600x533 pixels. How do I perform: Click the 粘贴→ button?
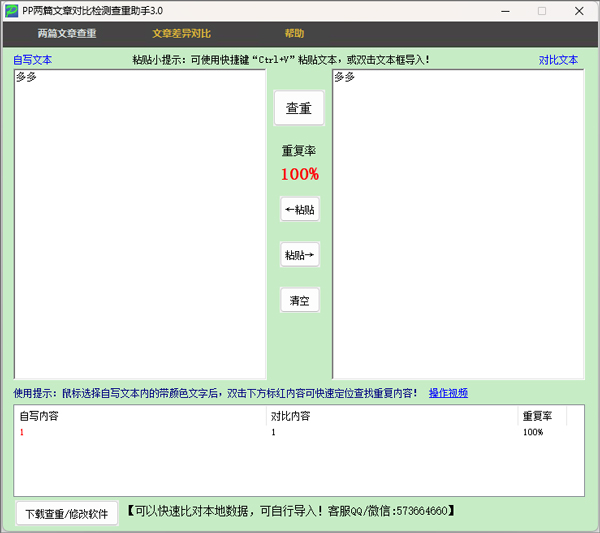(x=299, y=255)
